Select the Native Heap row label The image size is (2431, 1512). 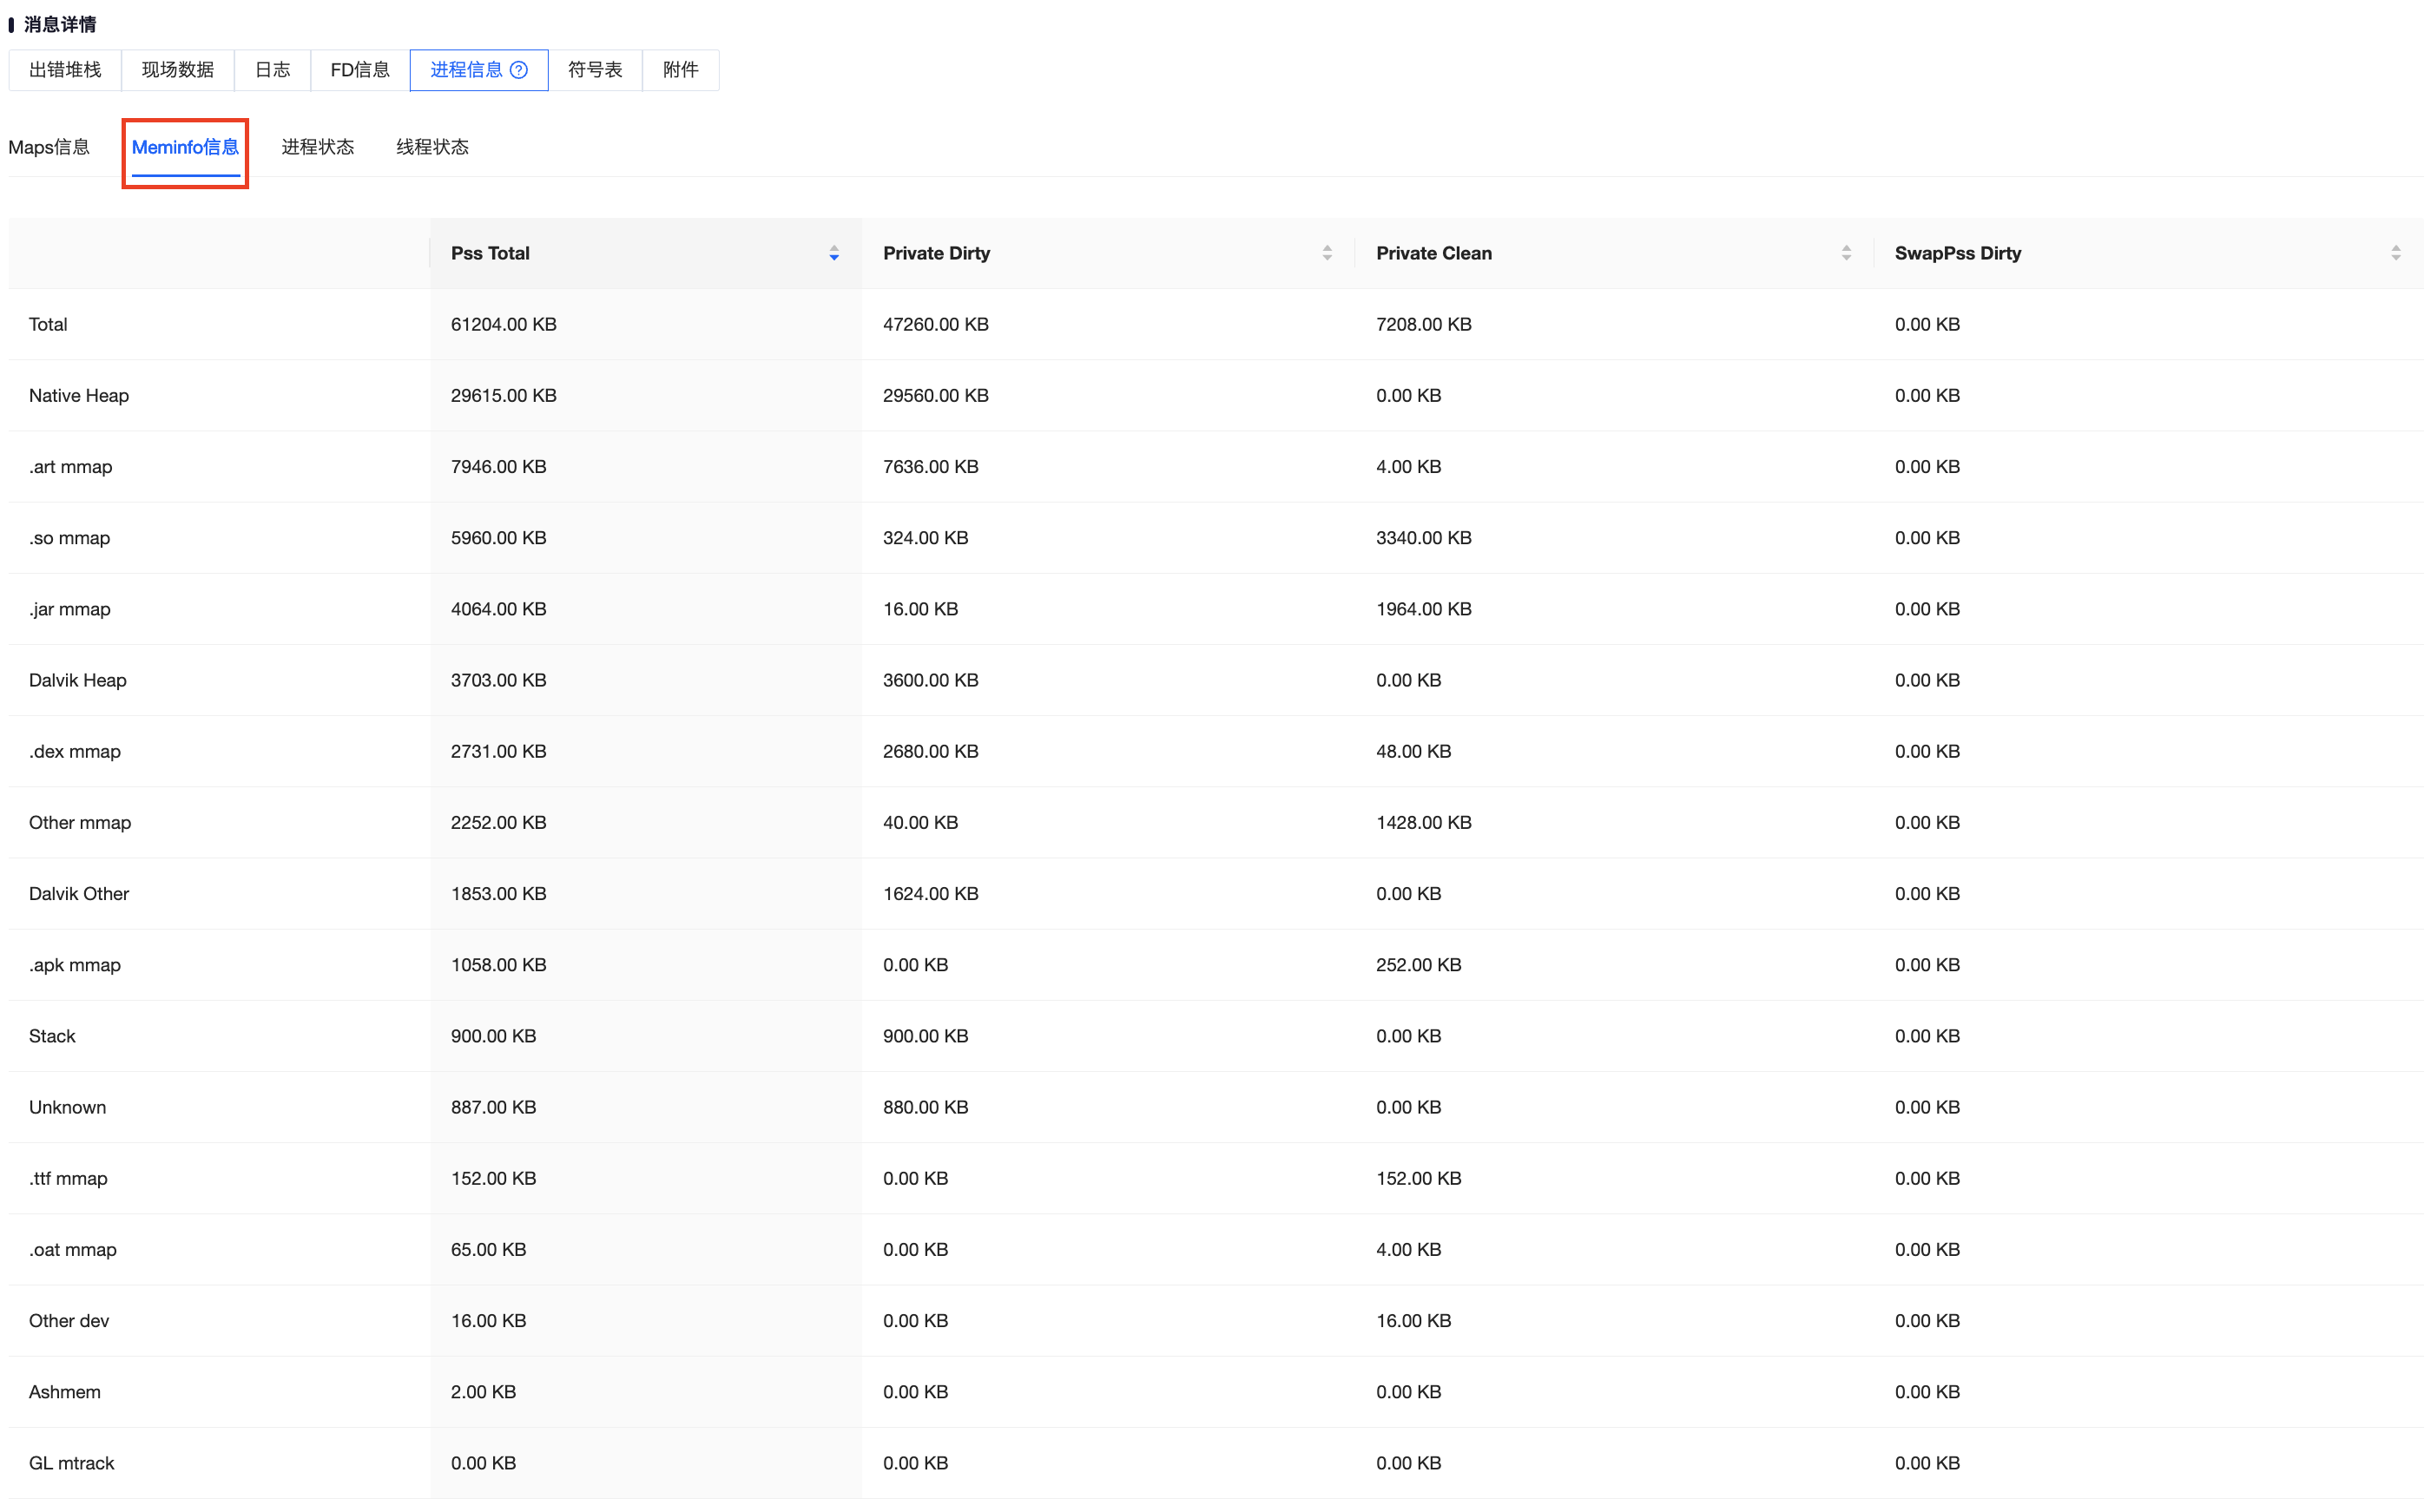(x=79, y=396)
